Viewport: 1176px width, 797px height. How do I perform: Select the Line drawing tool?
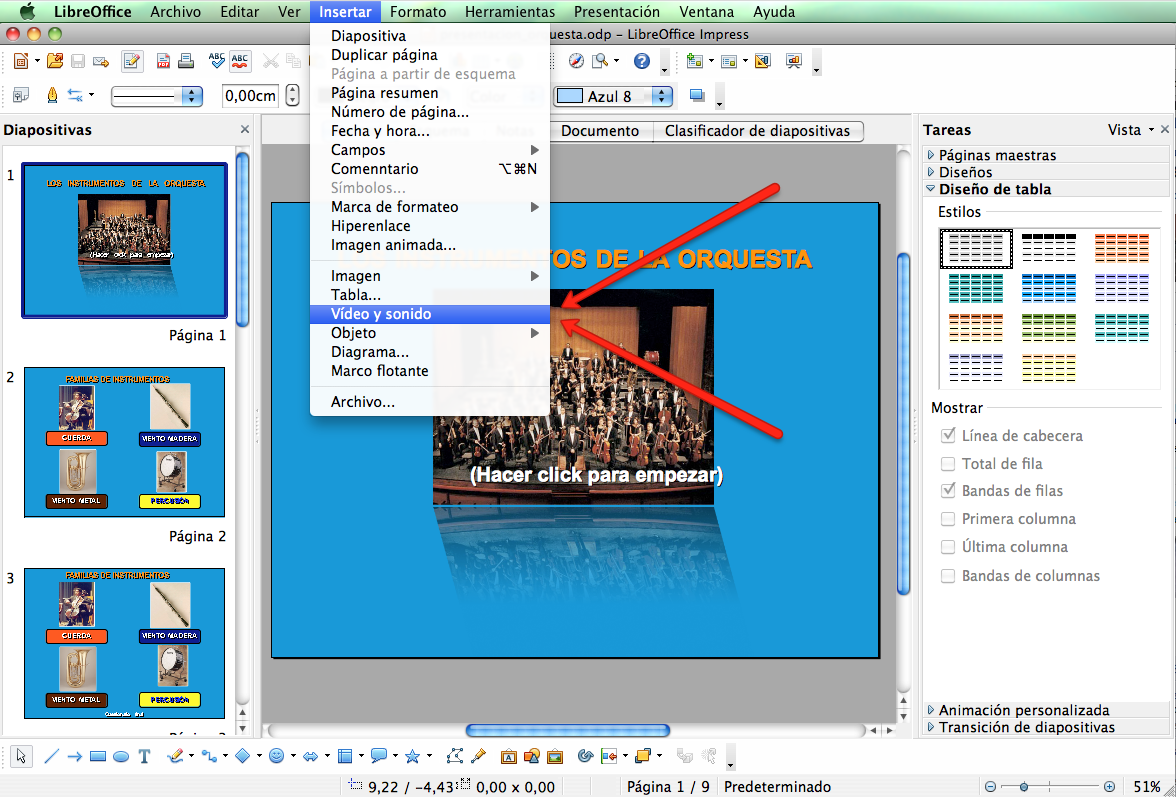click(51, 756)
